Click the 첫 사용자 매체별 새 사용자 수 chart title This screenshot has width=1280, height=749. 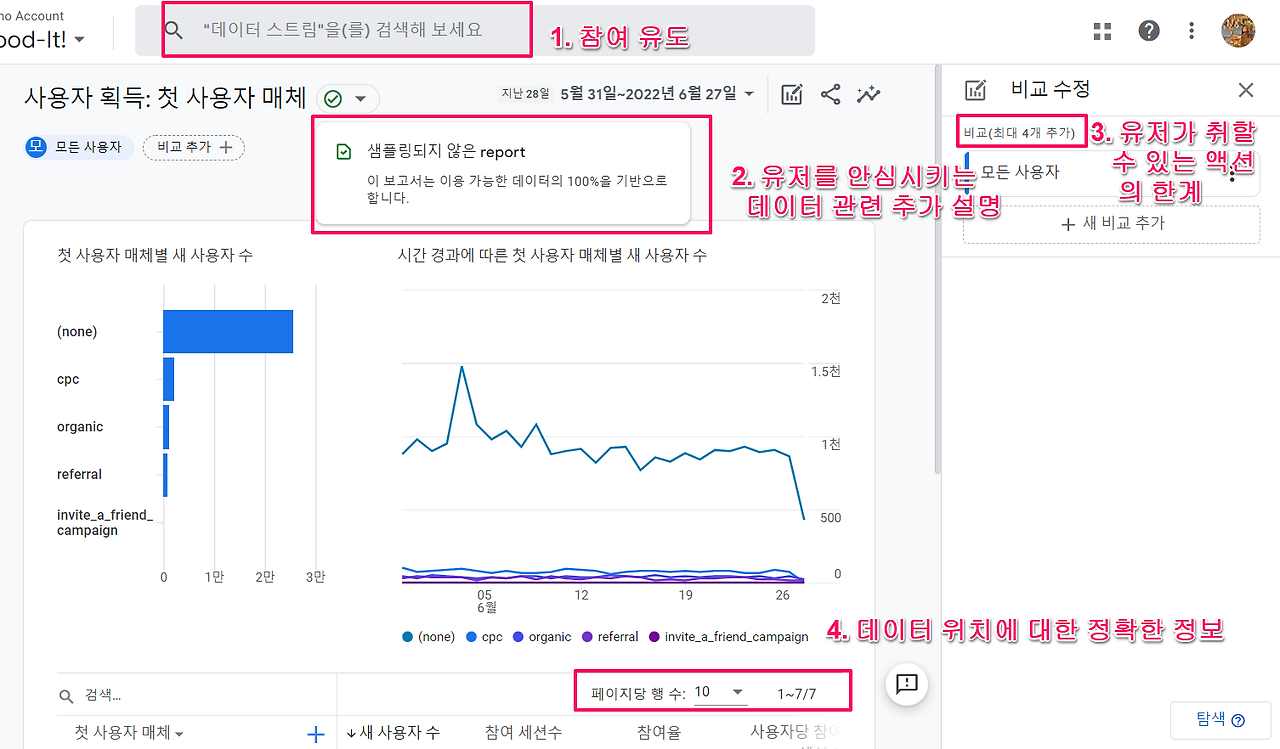[x=155, y=255]
